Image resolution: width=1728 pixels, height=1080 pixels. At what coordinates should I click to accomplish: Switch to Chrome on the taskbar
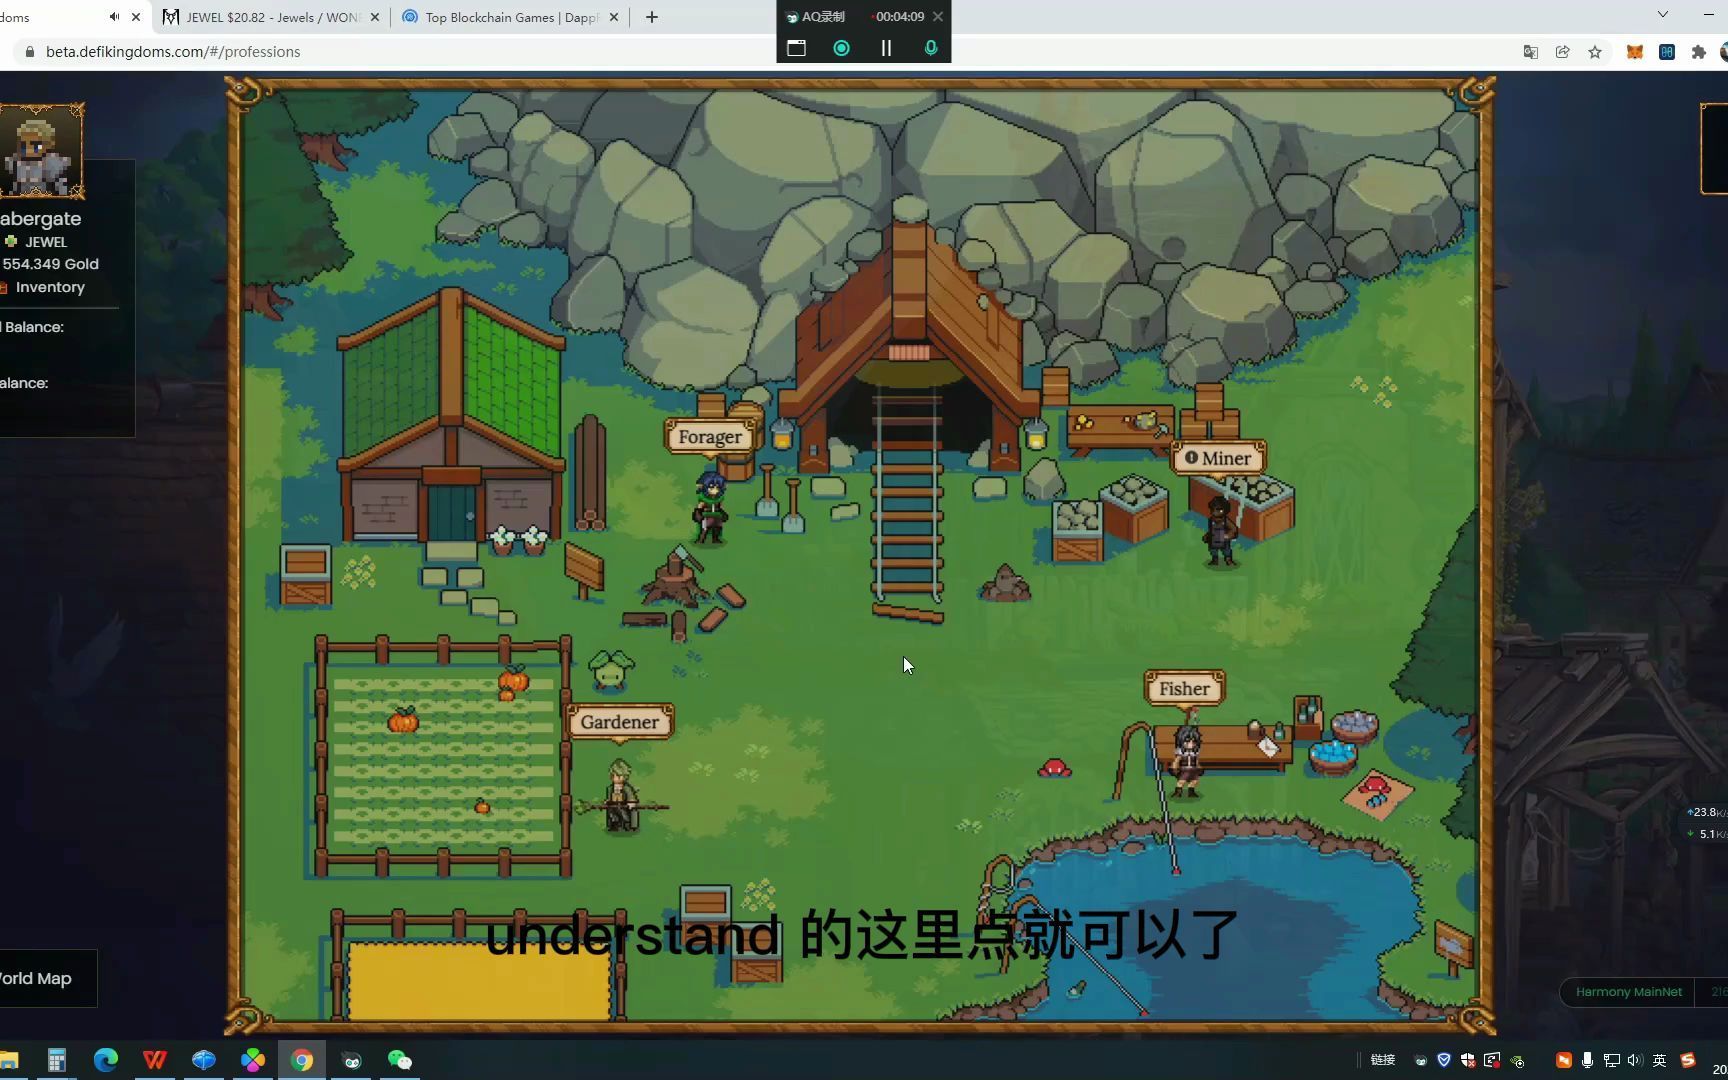pyautogui.click(x=302, y=1060)
